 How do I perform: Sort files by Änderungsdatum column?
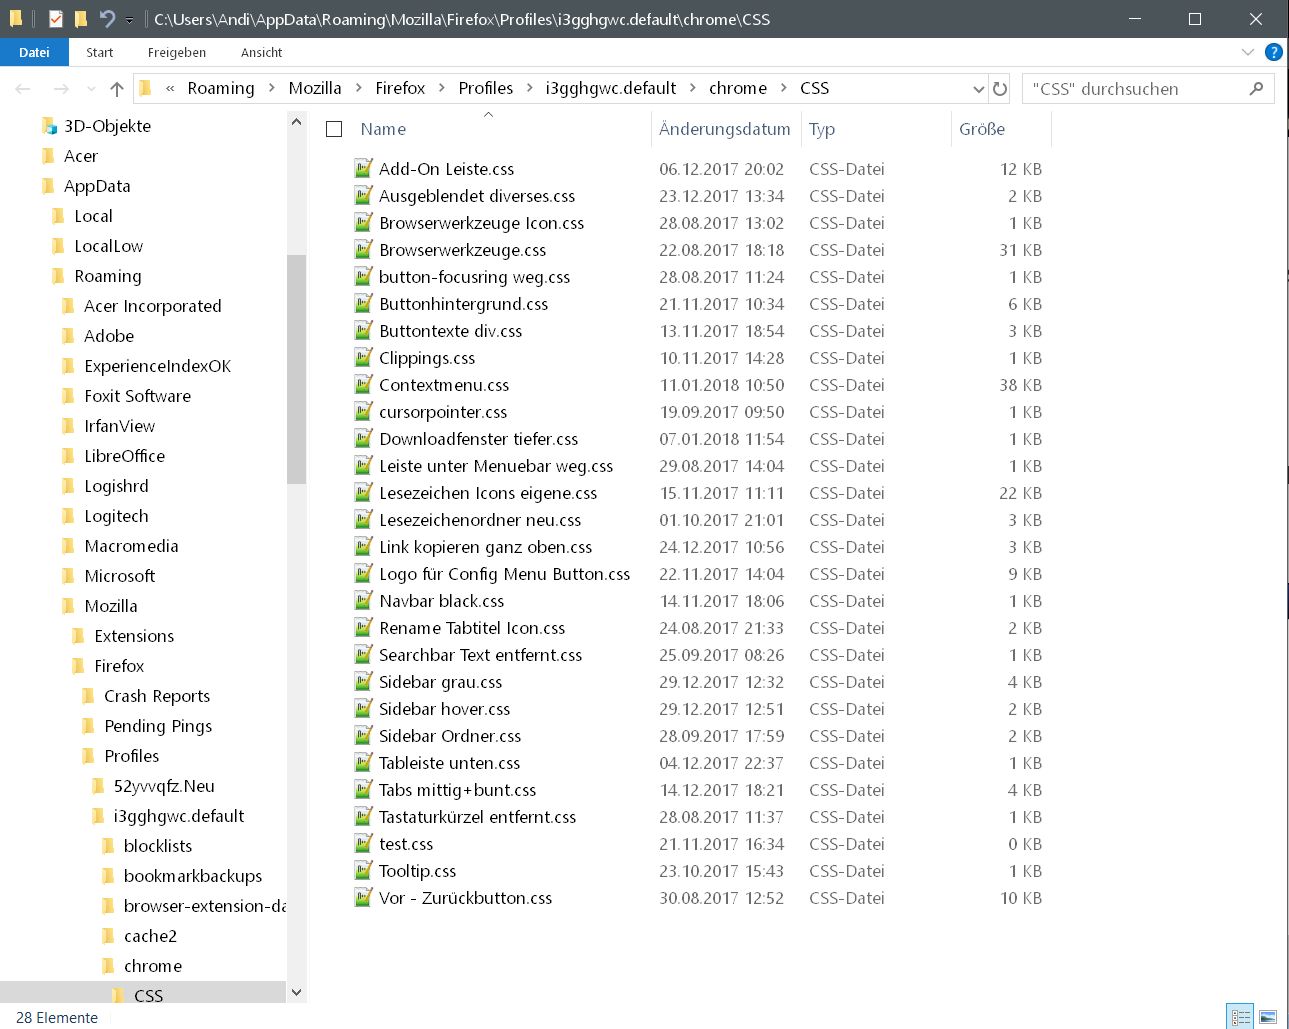[724, 129]
